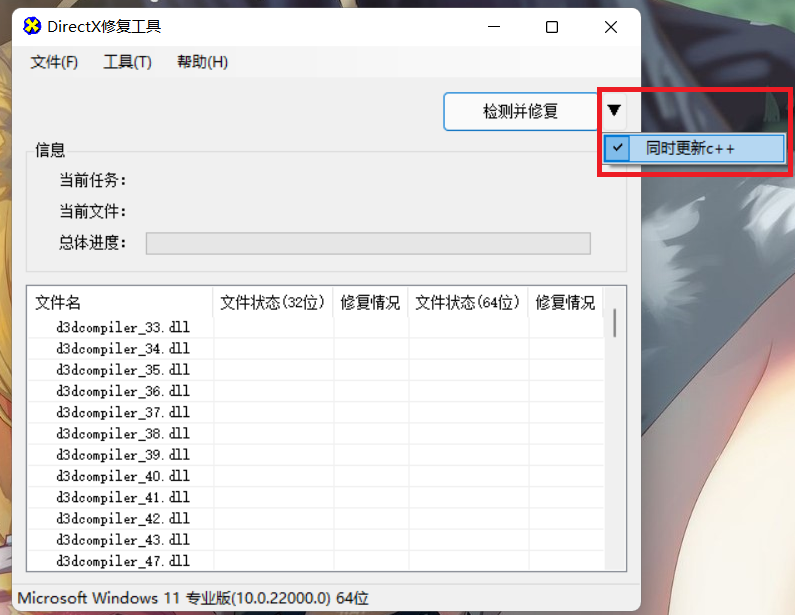Open the 文件(F) menu
The width and height of the screenshot is (795, 615).
pyautogui.click(x=54, y=62)
